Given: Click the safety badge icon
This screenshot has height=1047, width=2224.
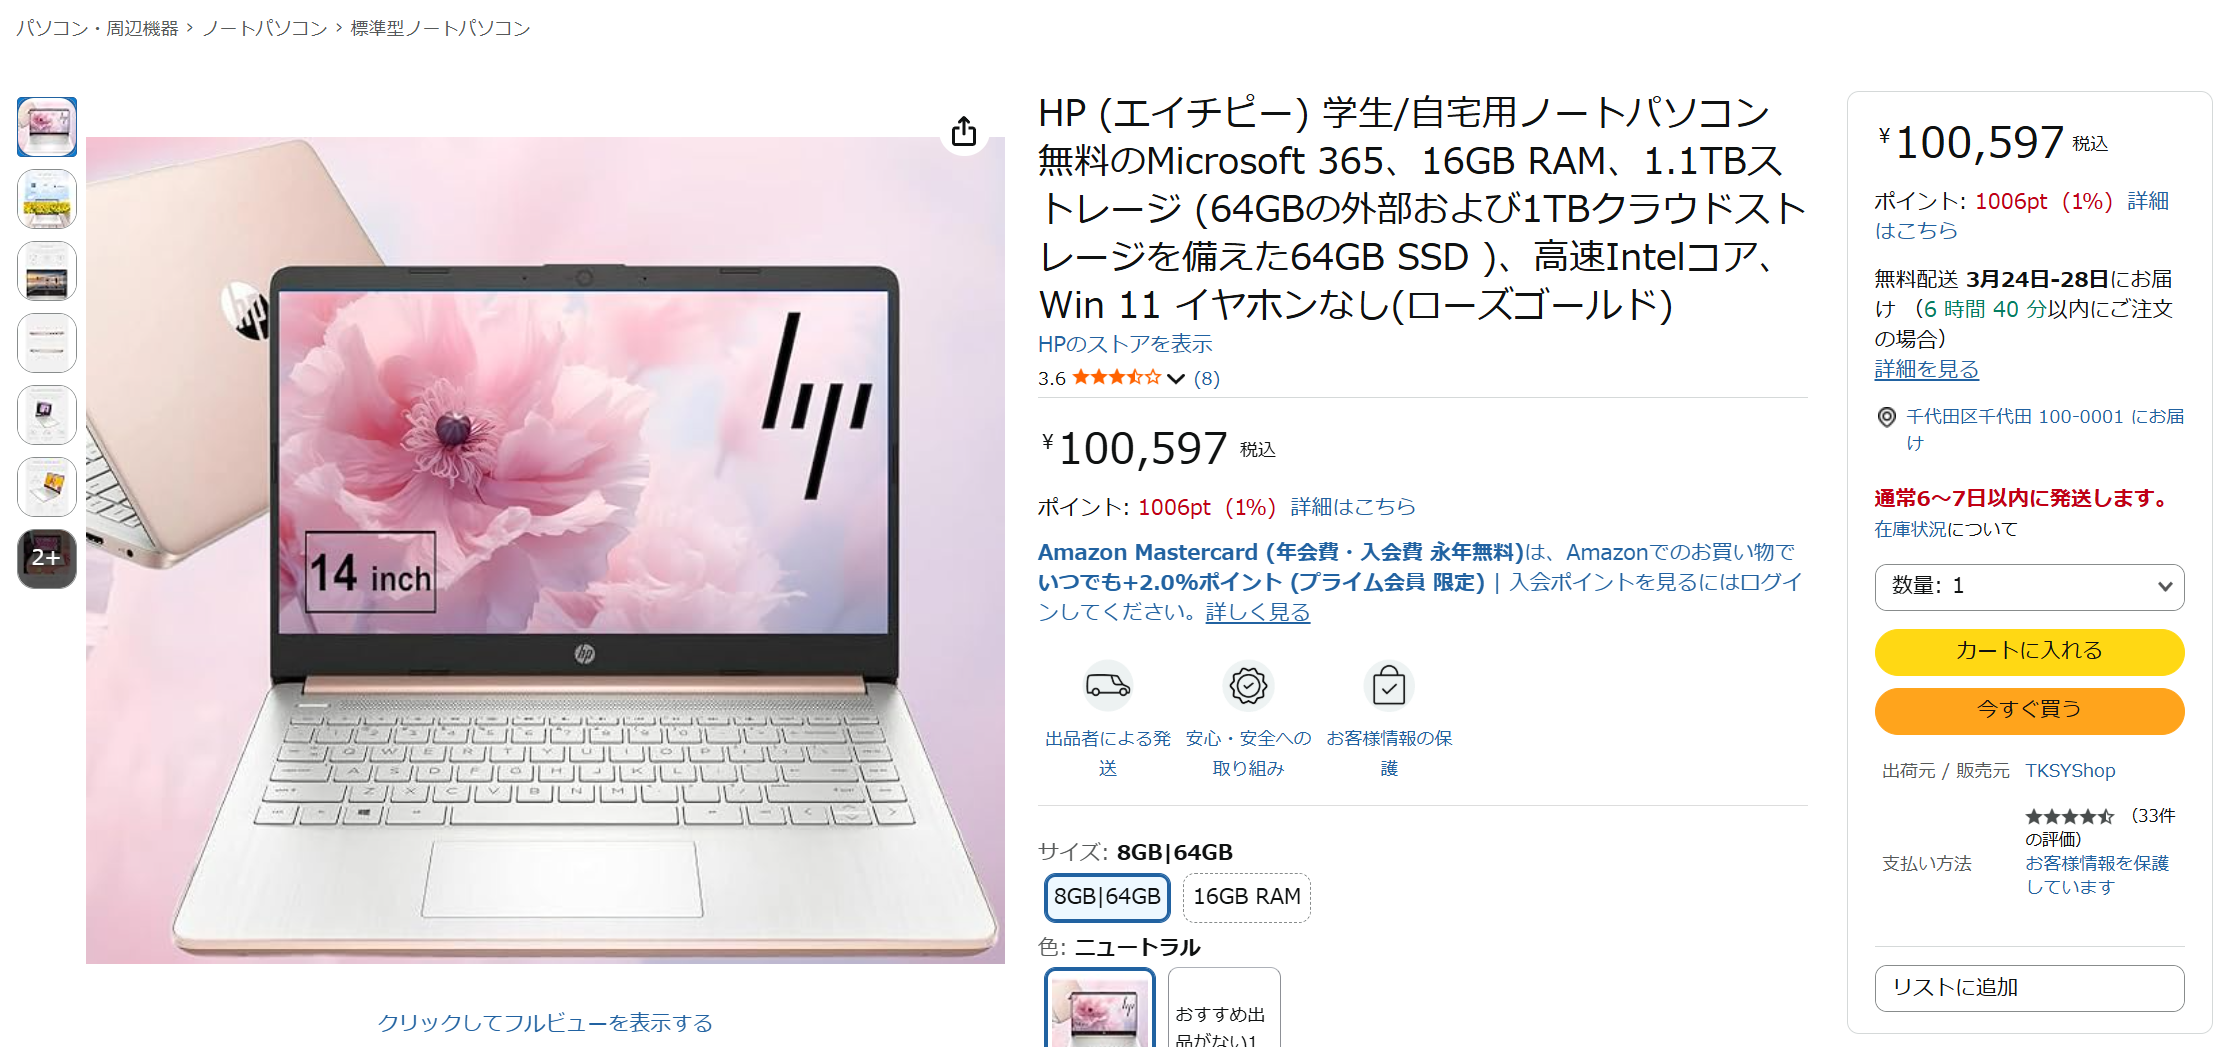Looking at the screenshot, I should 1248,686.
